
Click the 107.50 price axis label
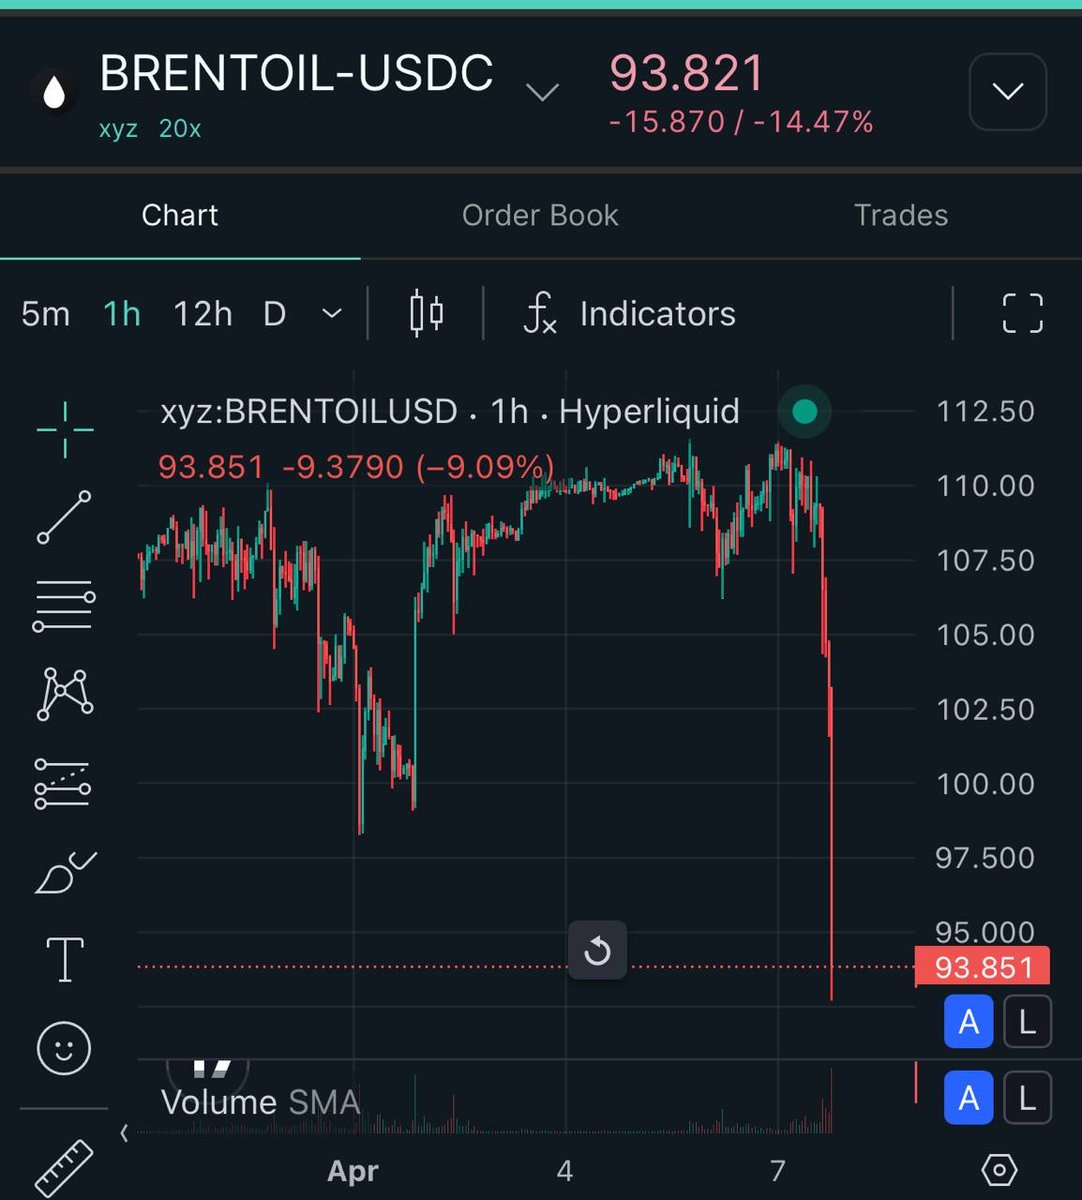[x=985, y=560]
